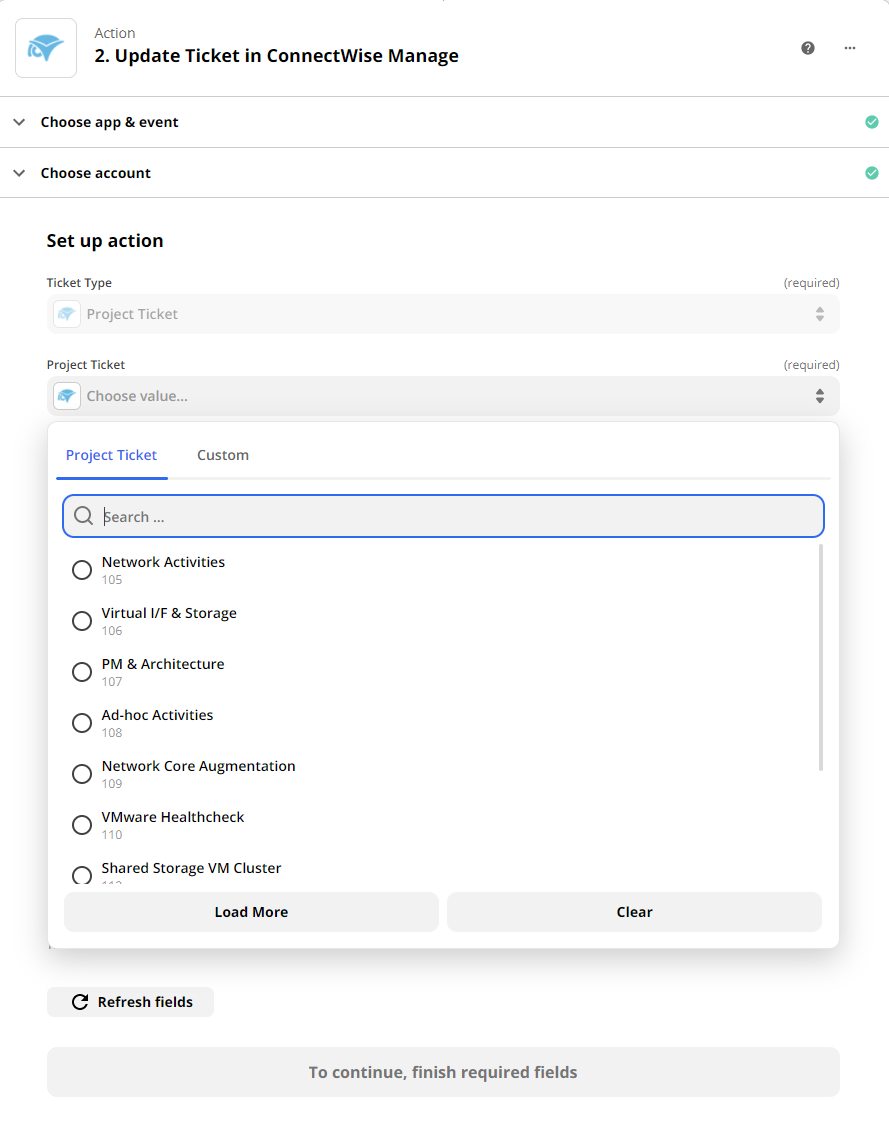Click the green checkmark beside Choose account
Image resolution: width=889 pixels, height=1135 pixels.
point(872,173)
